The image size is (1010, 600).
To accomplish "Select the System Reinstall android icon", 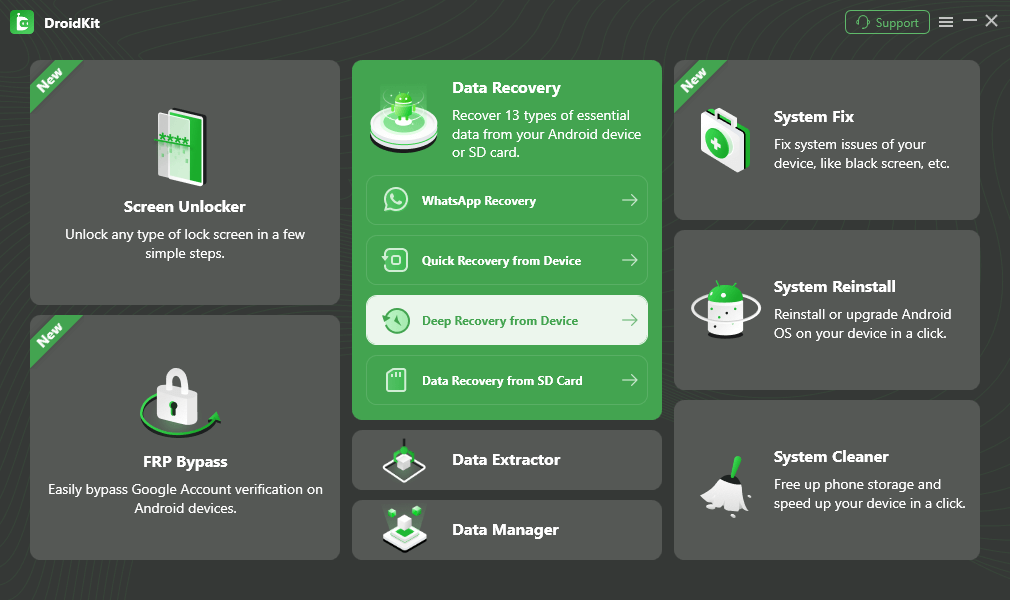I will 724,310.
